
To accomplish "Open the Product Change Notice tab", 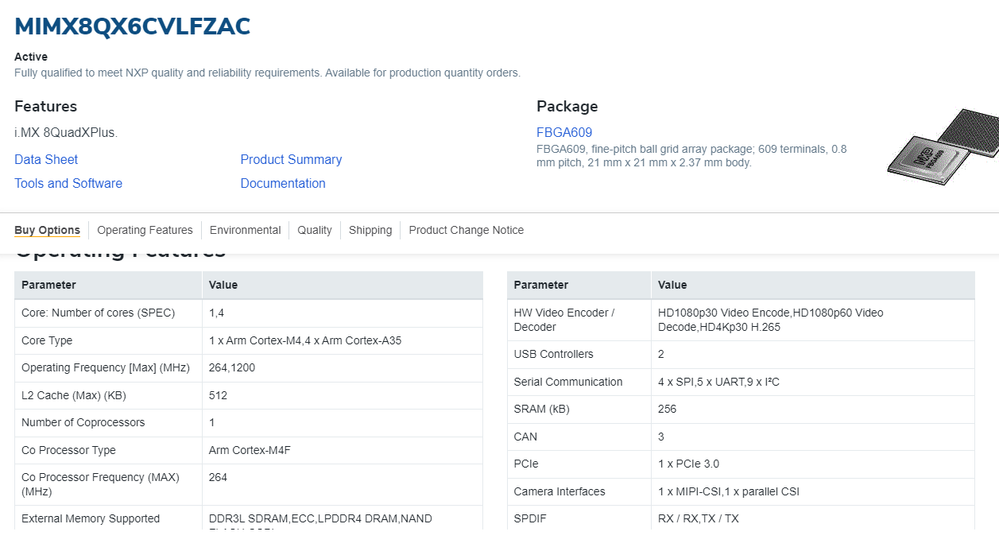I will click(x=466, y=230).
